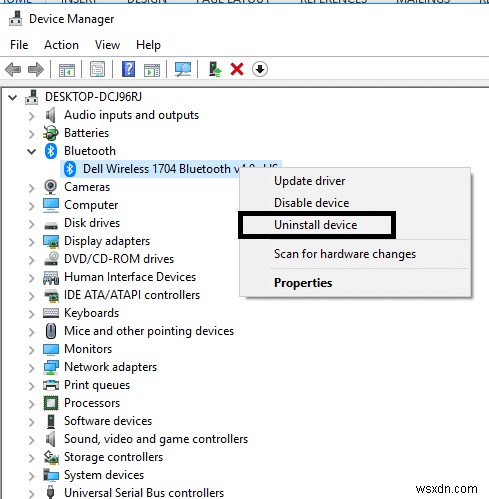This screenshot has height=499, width=489.
Task: Expand the Batteries category
Action: [32, 134]
